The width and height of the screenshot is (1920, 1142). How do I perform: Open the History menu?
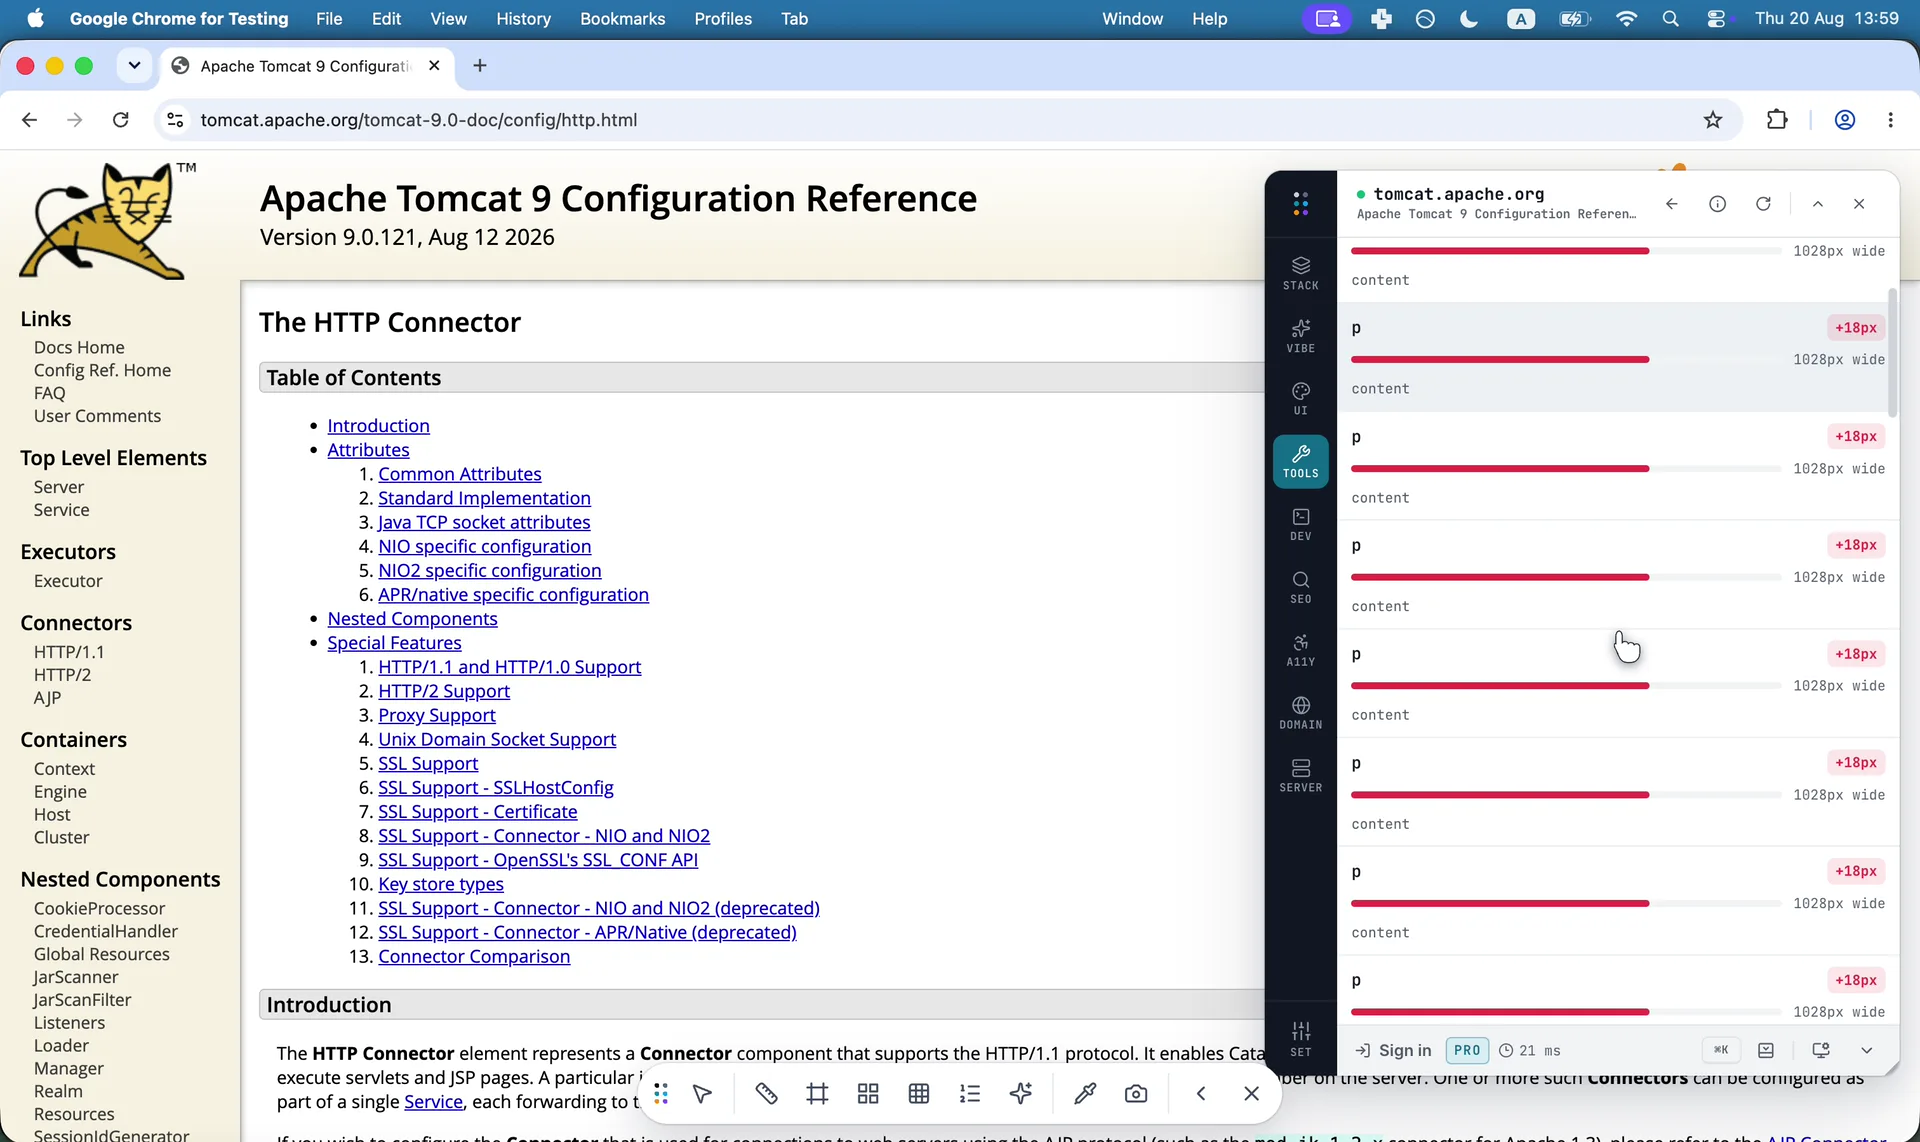tap(523, 19)
